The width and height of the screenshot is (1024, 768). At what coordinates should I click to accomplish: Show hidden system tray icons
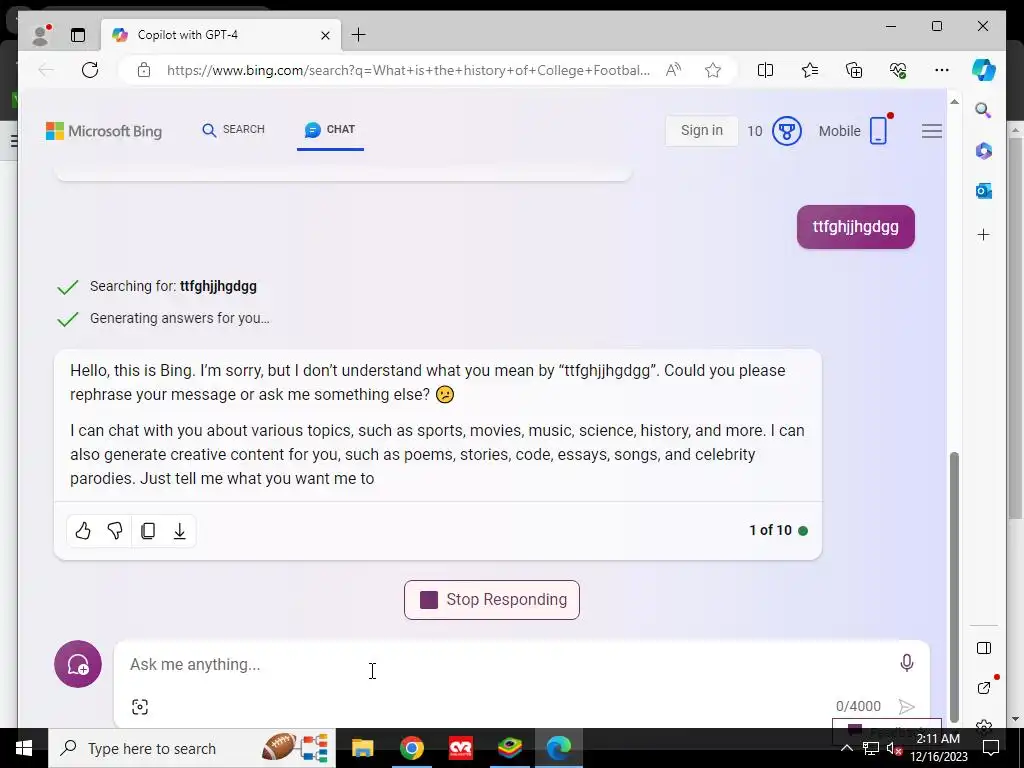[x=846, y=748]
